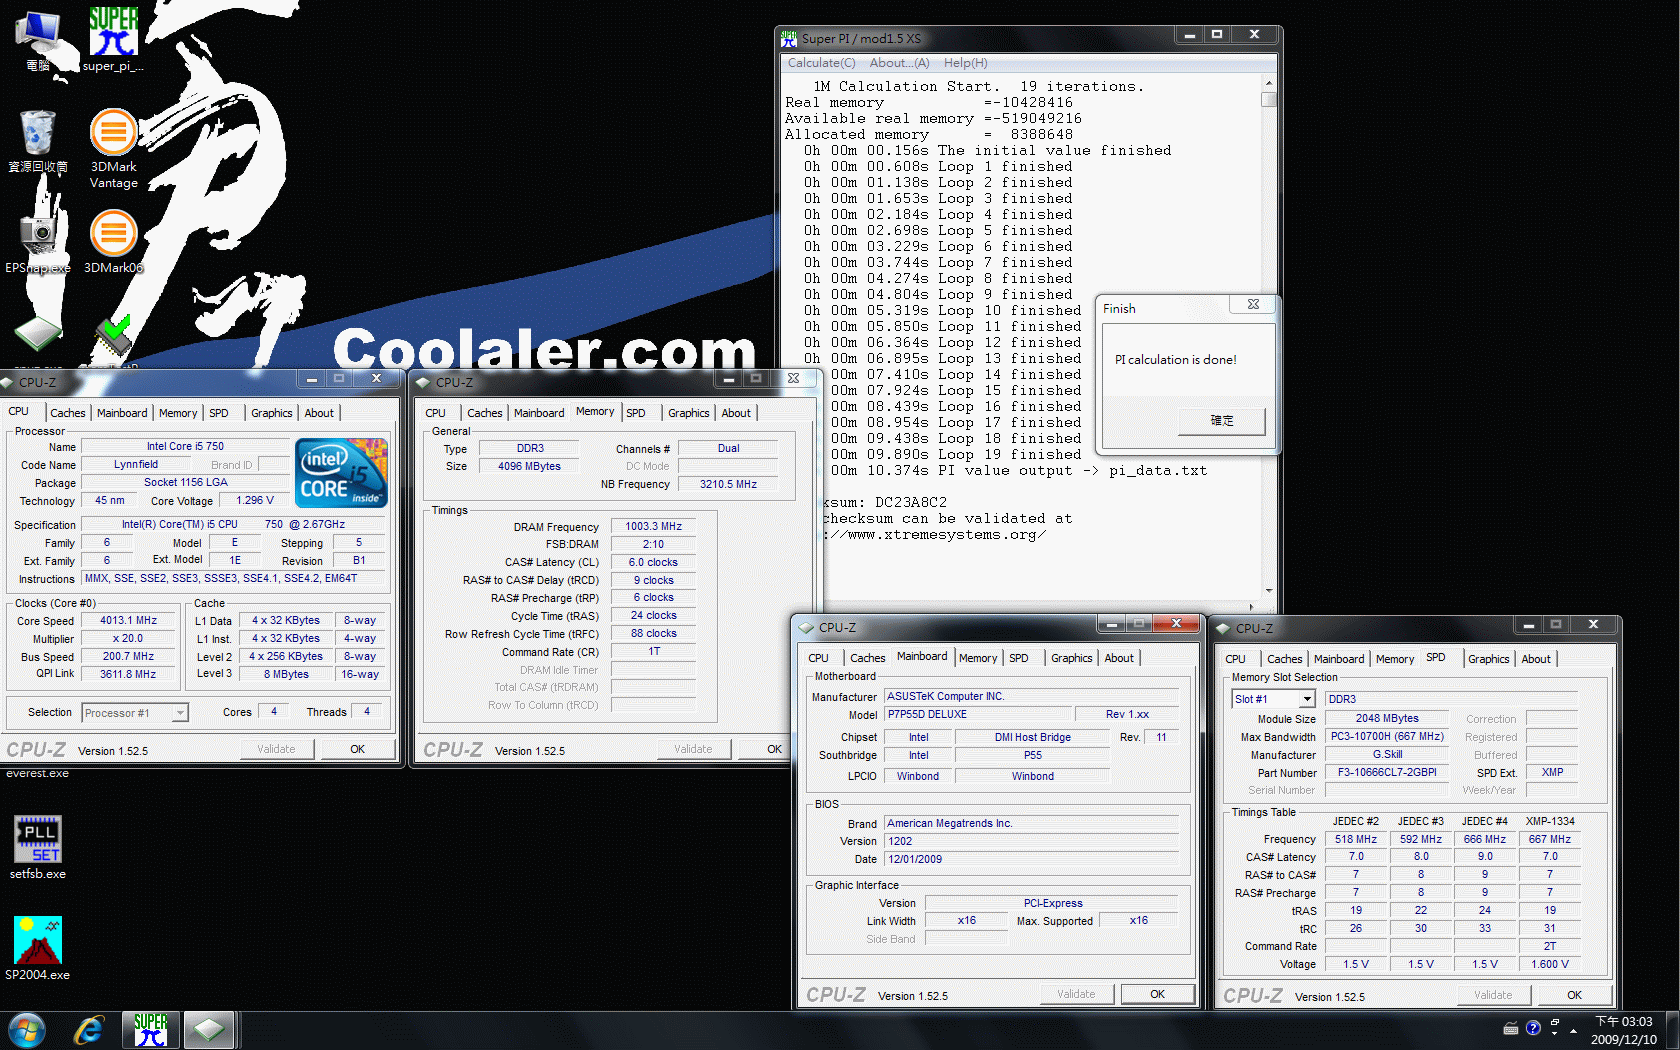
Task: Select Mainboard tab in CPU window
Action: (x=122, y=413)
